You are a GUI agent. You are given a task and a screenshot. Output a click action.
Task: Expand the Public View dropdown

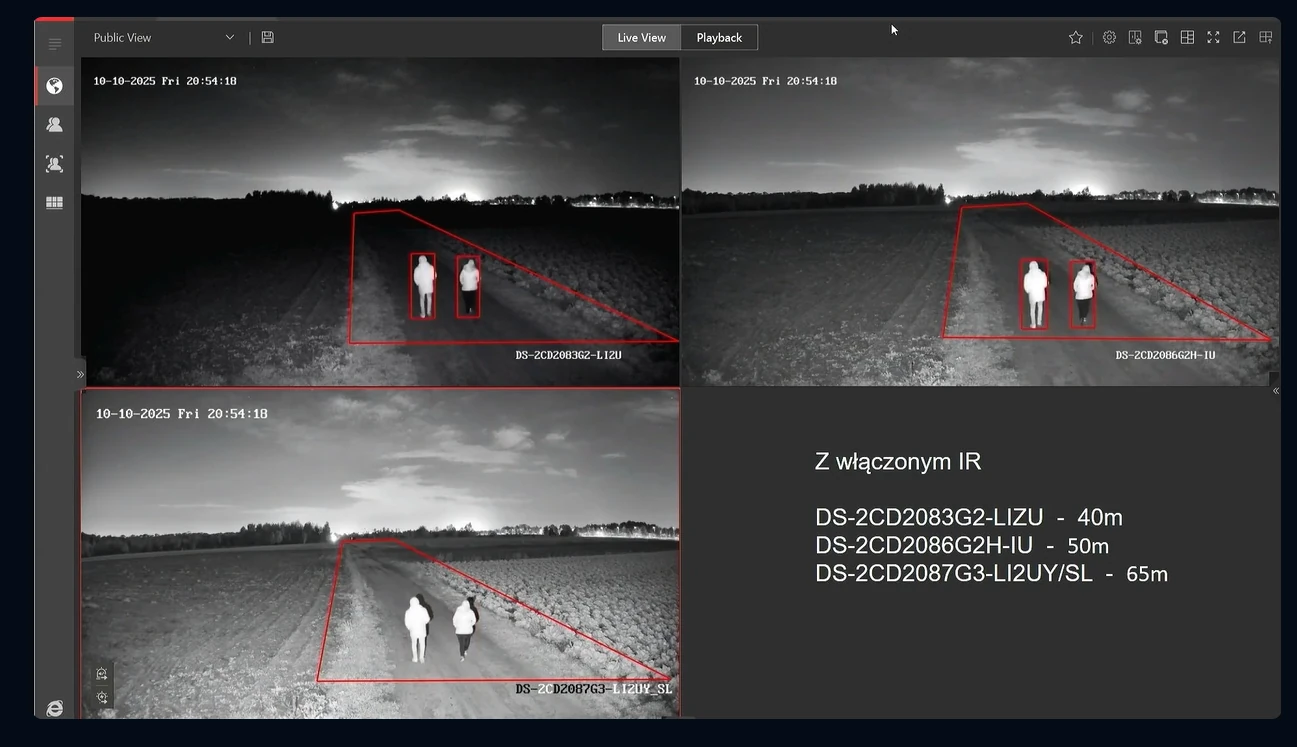click(x=230, y=37)
